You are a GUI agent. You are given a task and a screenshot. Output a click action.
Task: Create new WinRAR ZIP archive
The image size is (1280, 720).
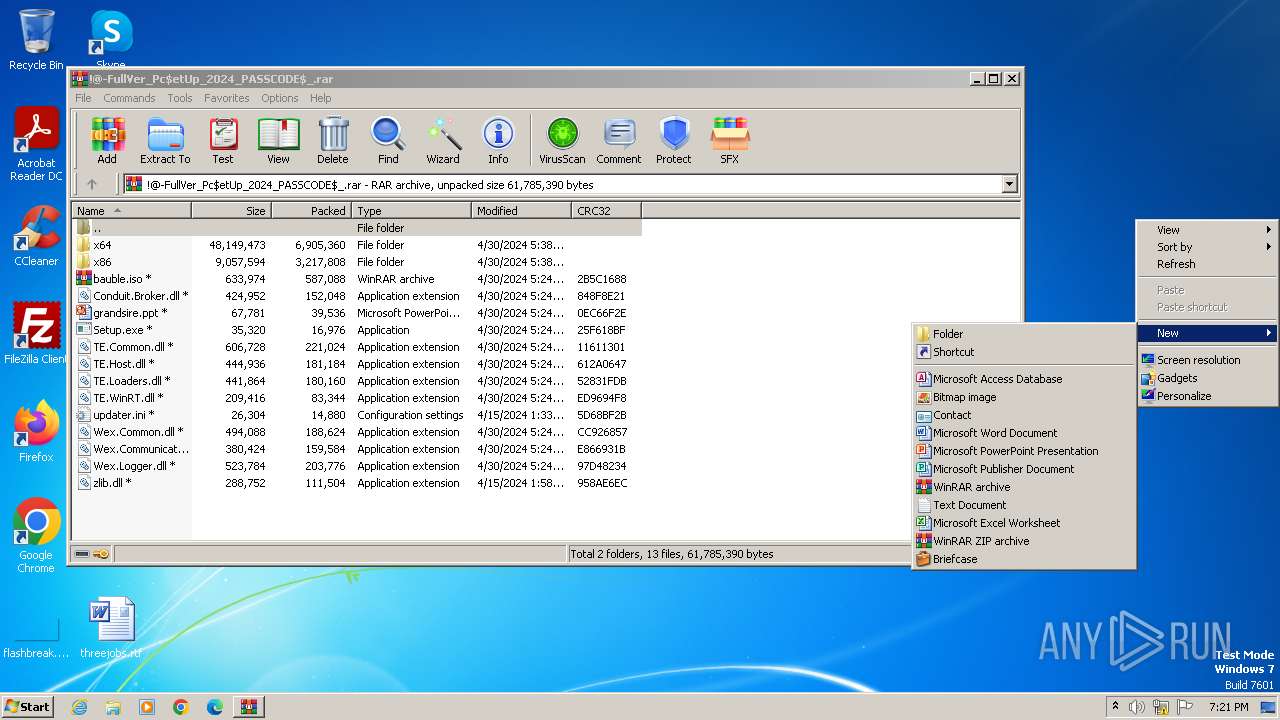(x=1024, y=541)
